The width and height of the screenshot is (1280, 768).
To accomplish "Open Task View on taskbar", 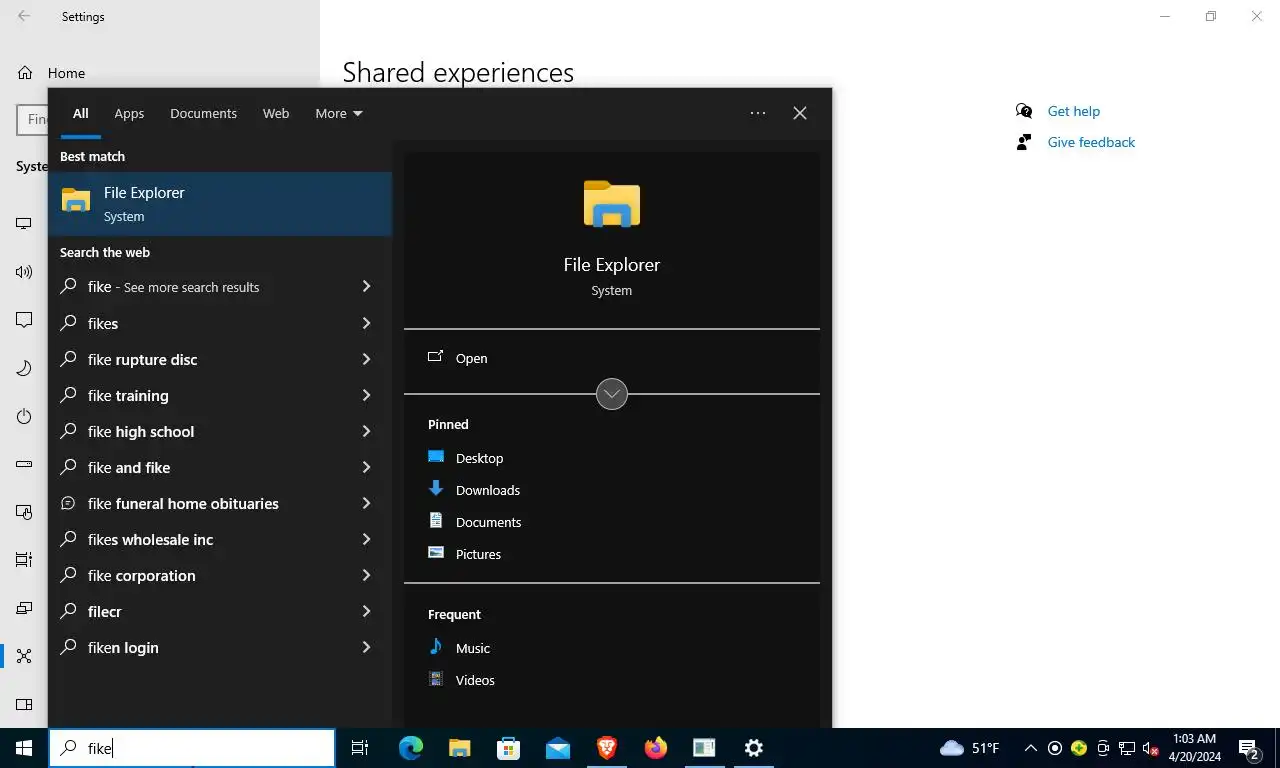I will point(360,748).
